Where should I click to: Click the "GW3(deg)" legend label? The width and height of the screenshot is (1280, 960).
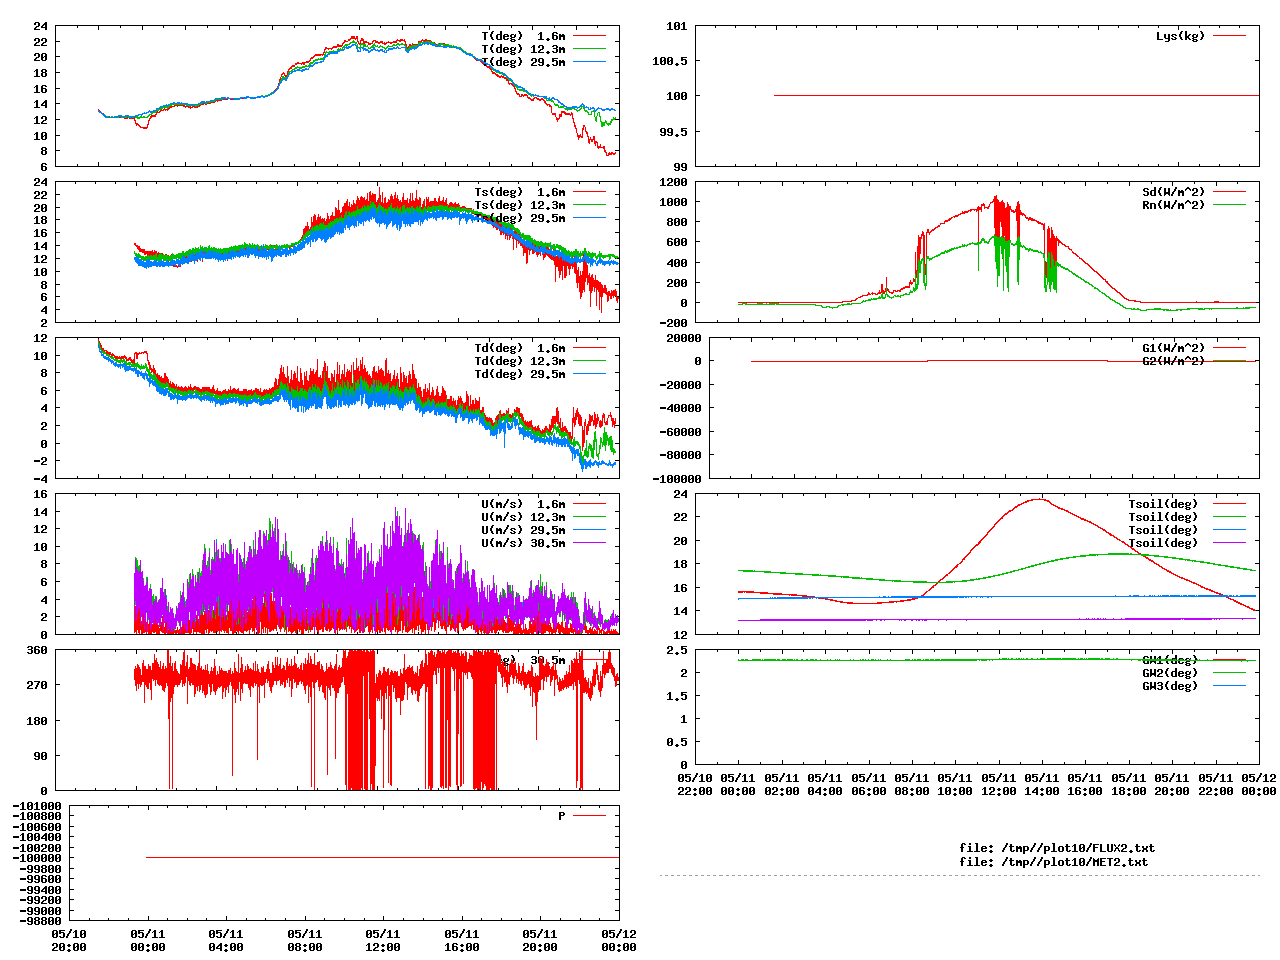[1170, 686]
